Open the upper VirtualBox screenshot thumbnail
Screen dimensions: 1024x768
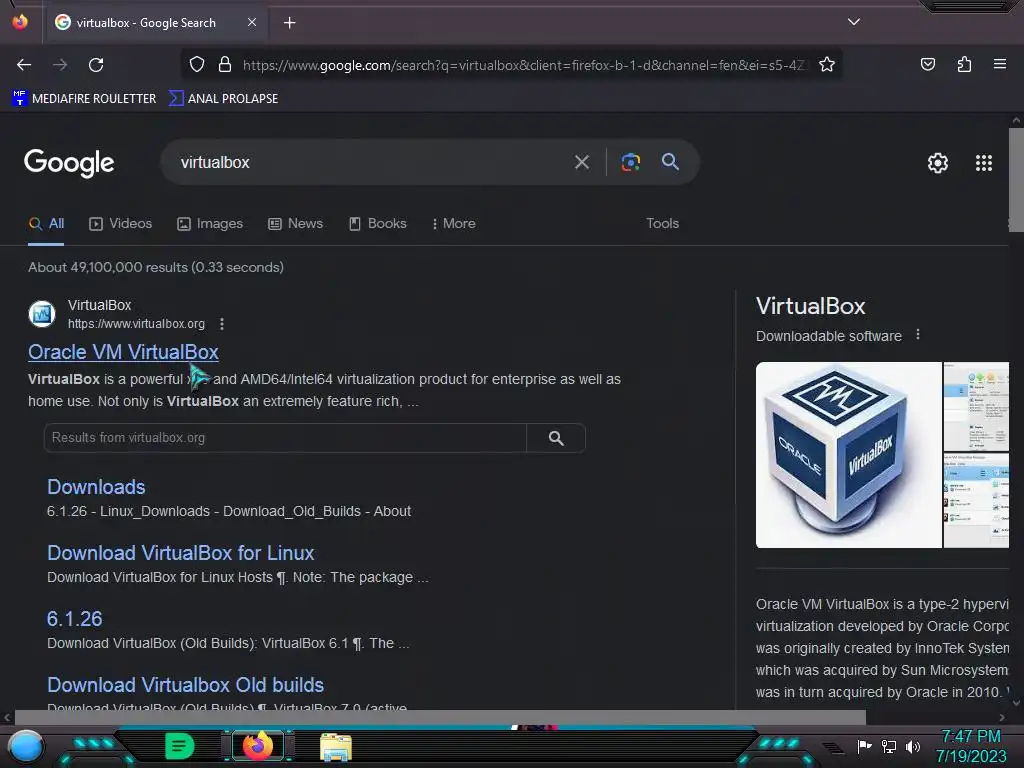pos(976,406)
